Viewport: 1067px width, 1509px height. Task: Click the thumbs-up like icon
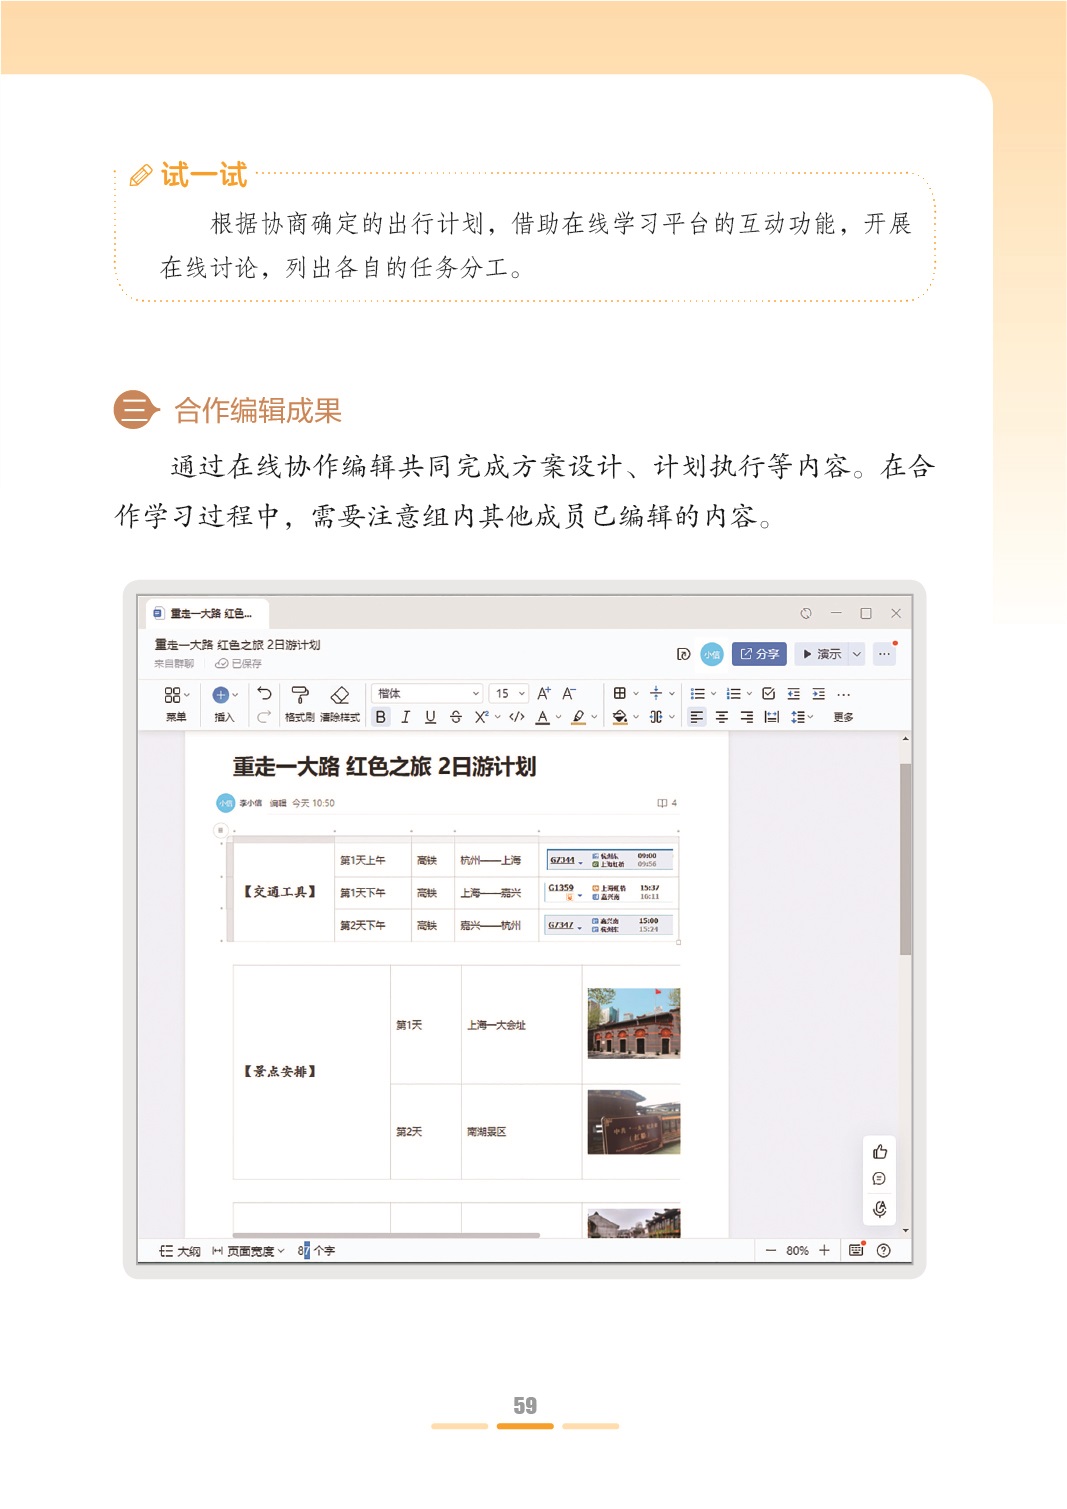click(879, 1152)
